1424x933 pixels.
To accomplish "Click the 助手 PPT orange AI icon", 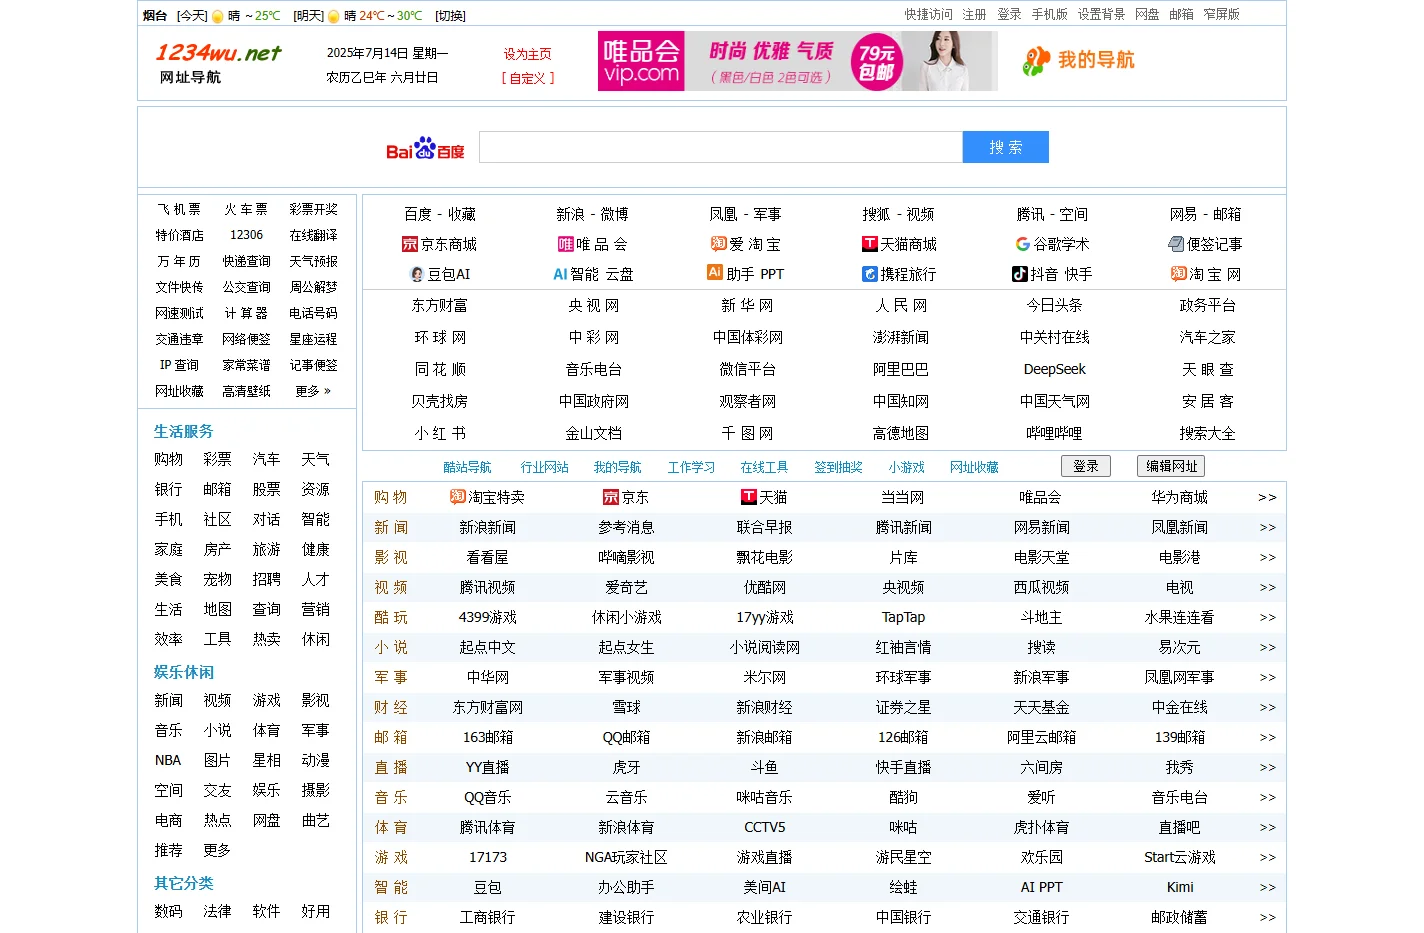I will tap(714, 272).
